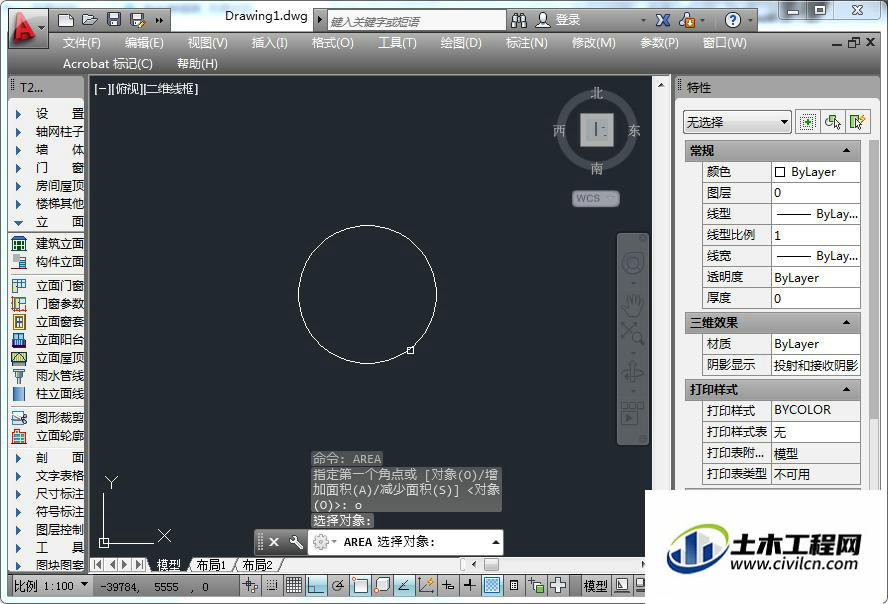Click the pan hand icon in navigation bar
The height and width of the screenshot is (604, 888).
632,306
